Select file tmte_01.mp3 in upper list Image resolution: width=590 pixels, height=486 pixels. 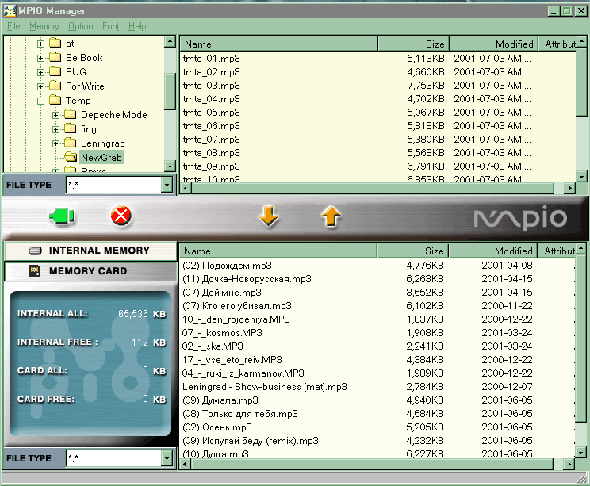click(211, 59)
